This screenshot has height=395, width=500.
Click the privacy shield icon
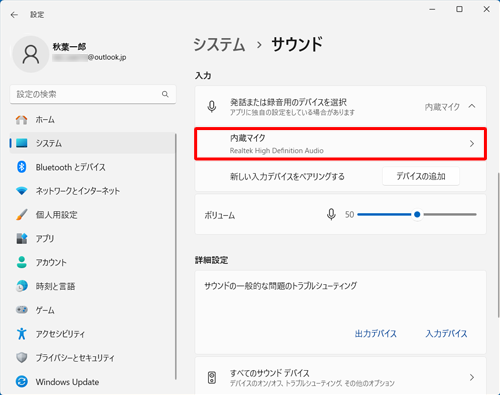click(22, 358)
